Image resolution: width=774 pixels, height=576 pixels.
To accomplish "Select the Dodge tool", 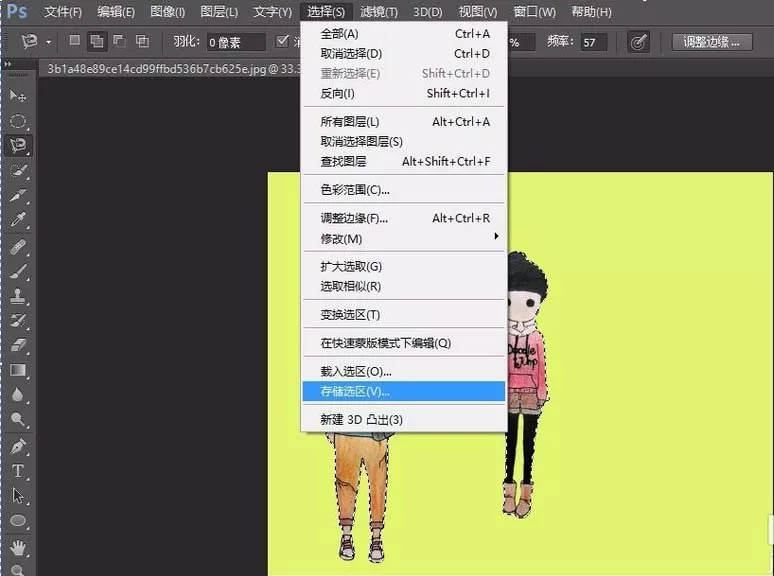I will pyautogui.click(x=18, y=419).
